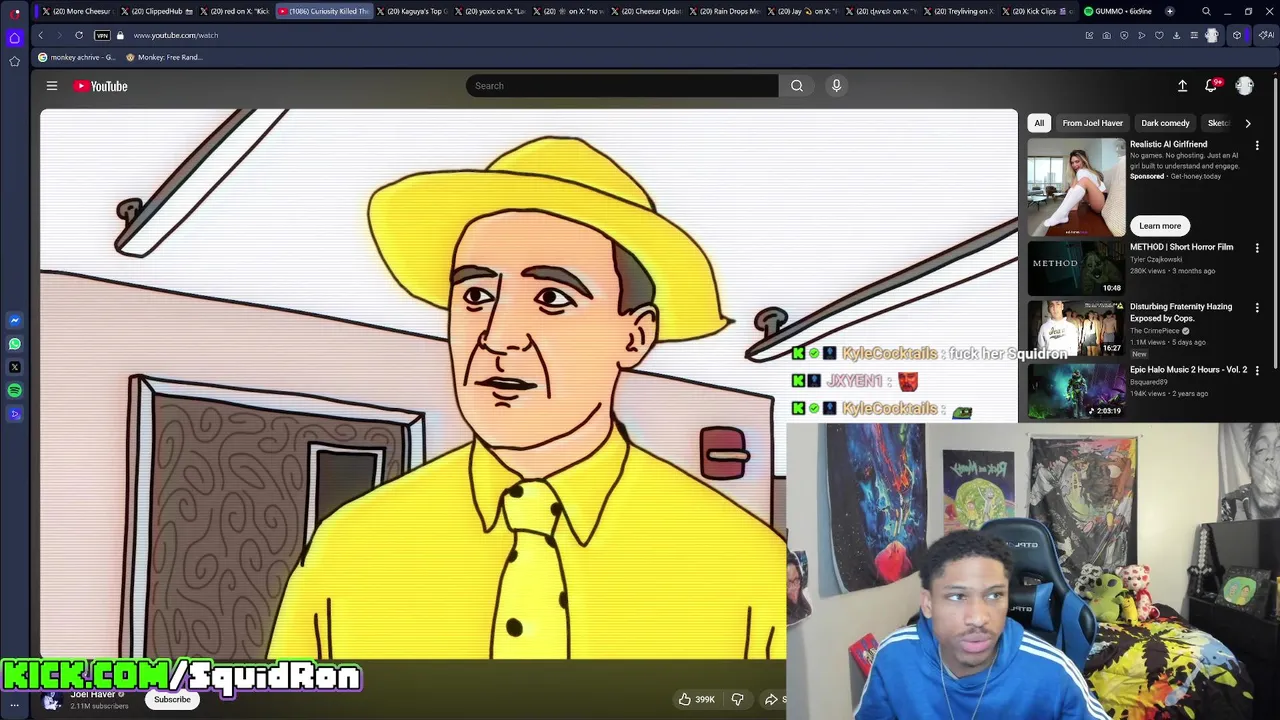
Task: Open the YouTube create/upload icon
Action: 1182,86
